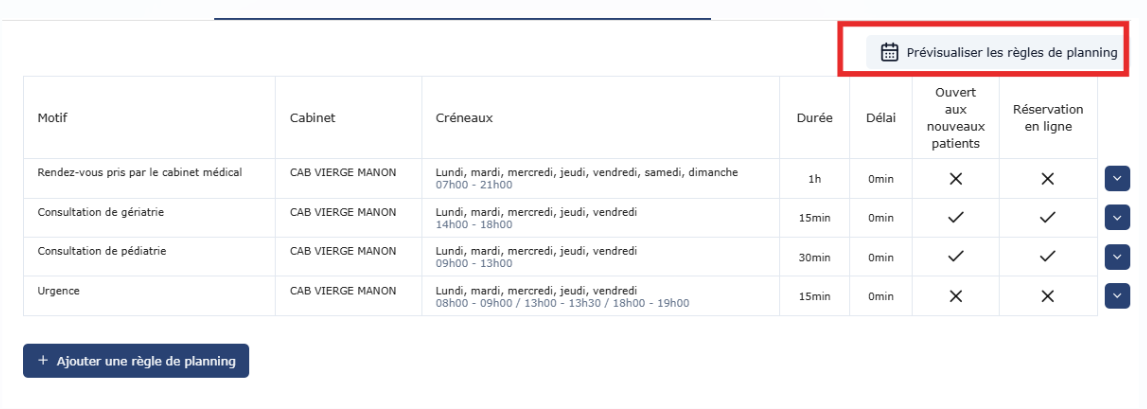Expand chevron menu for Urgence row
1147x409 pixels.
click(x=1117, y=296)
